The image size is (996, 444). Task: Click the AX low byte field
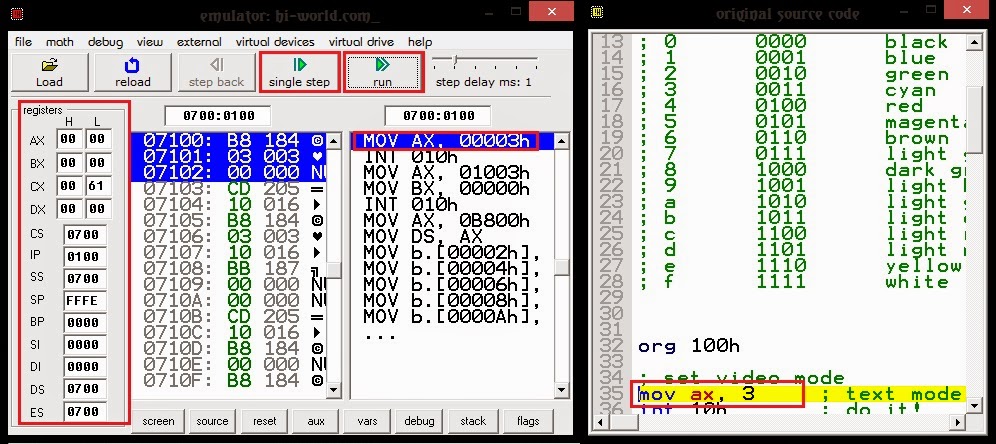98,140
